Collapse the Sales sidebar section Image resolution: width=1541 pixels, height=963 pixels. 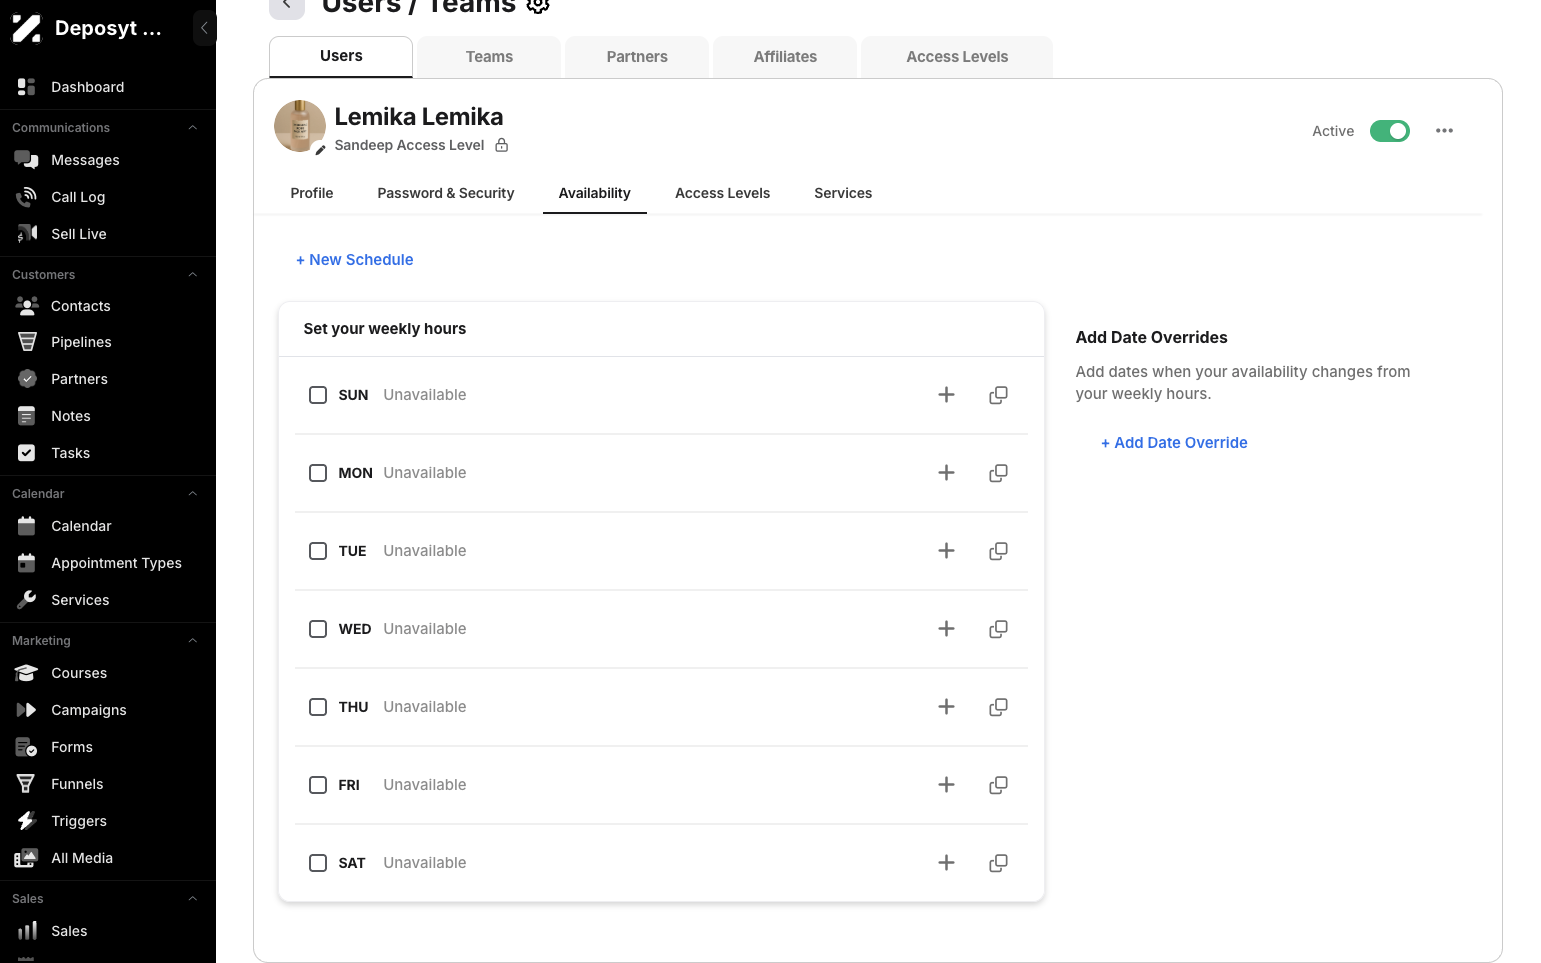(193, 899)
